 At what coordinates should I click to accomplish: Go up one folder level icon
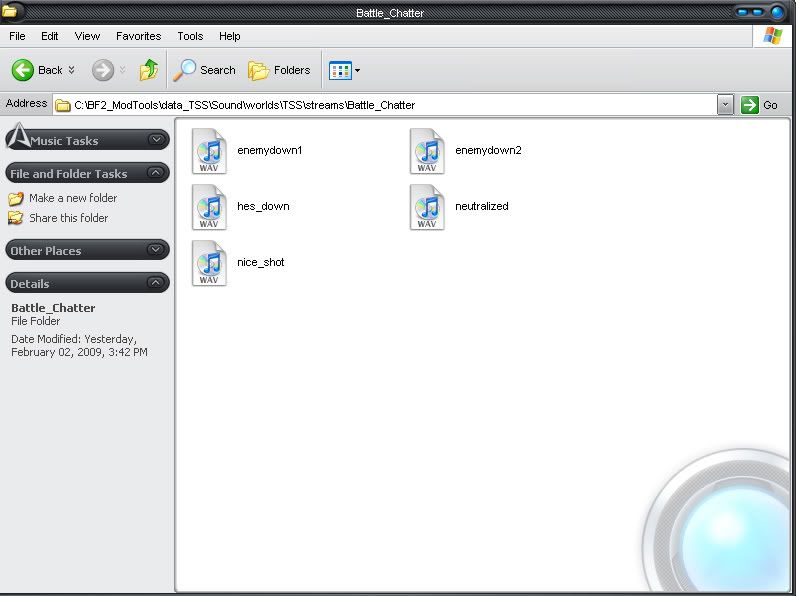[148, 70]
